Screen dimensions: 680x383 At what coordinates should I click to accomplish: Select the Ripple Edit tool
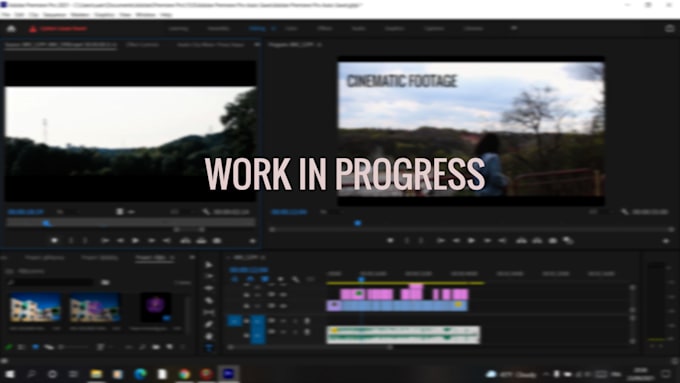(209, 288)
